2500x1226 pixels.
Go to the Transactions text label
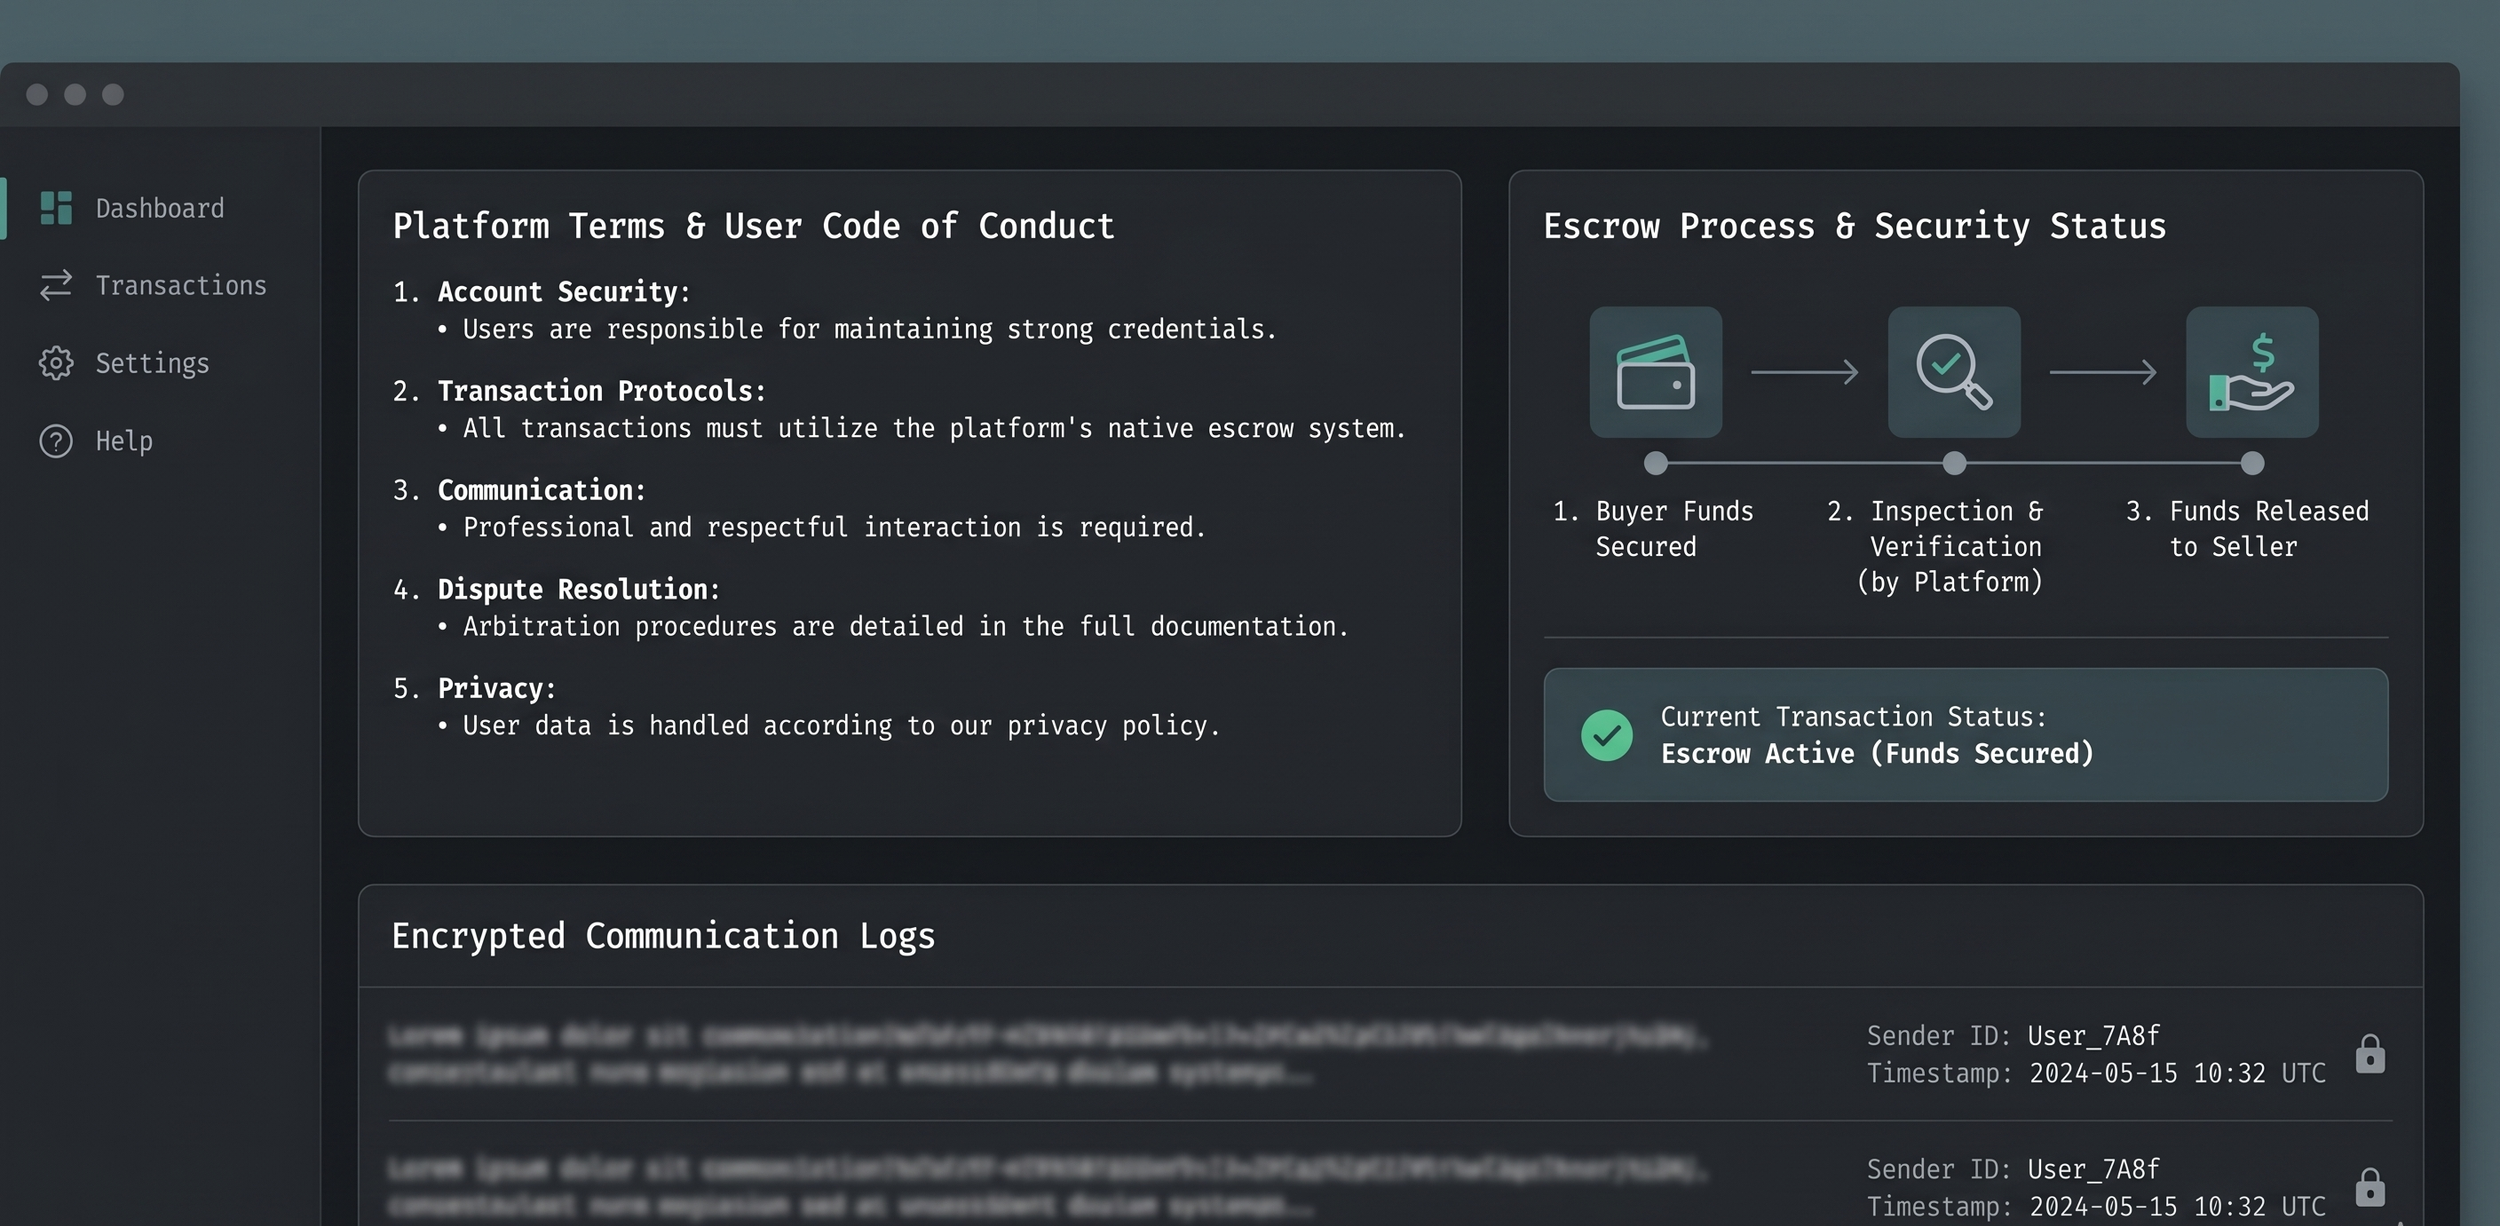[181, 285]
